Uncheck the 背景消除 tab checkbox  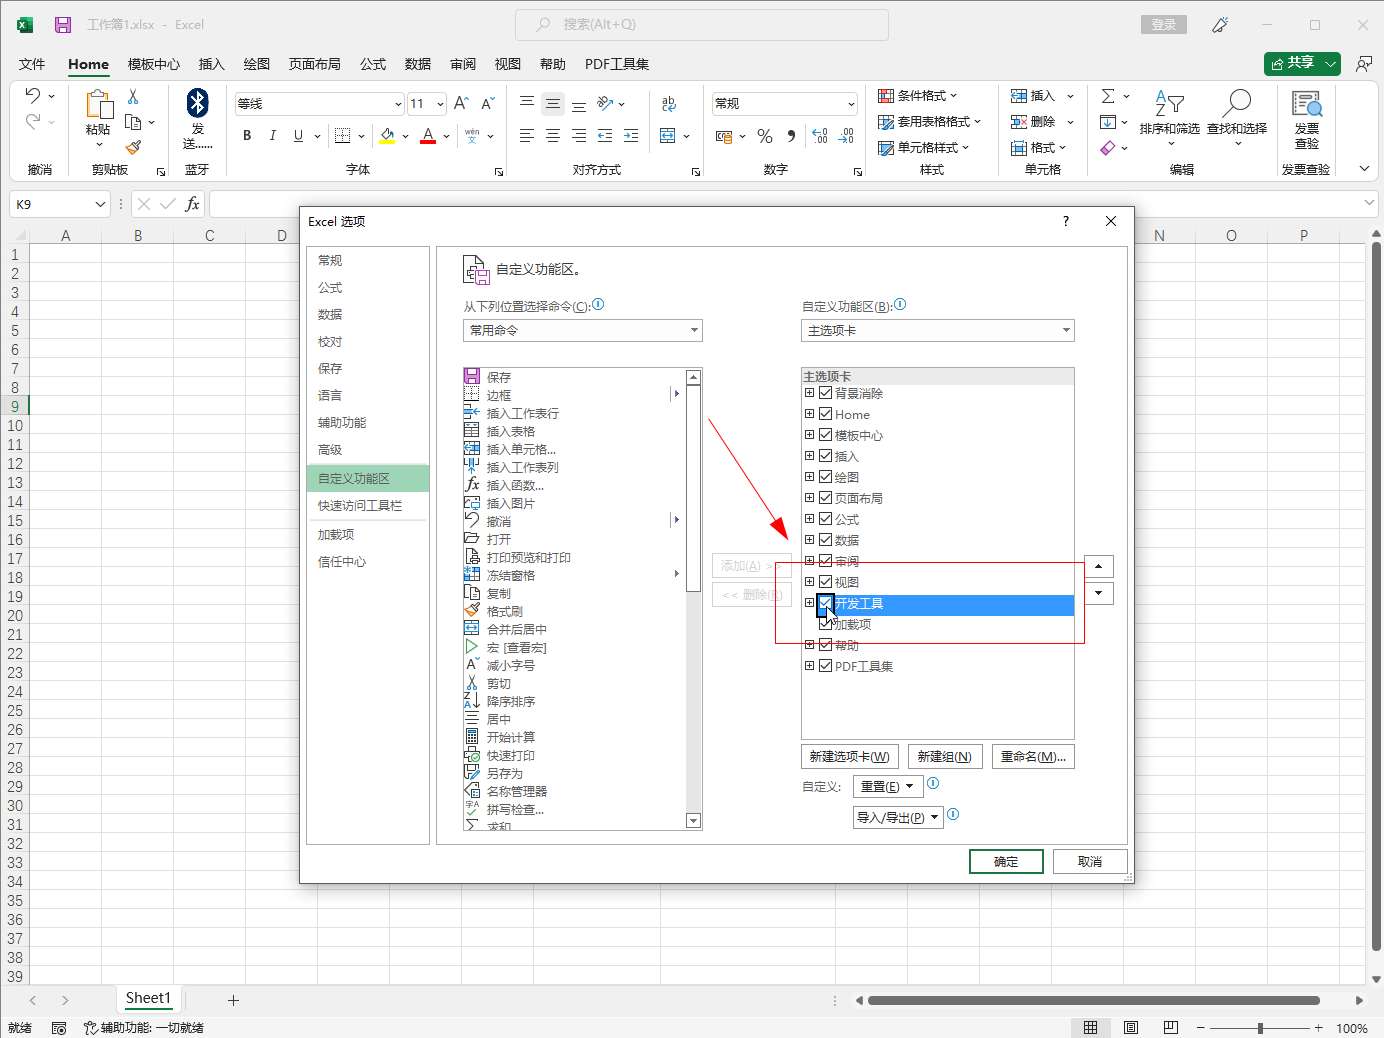(826, 393)
